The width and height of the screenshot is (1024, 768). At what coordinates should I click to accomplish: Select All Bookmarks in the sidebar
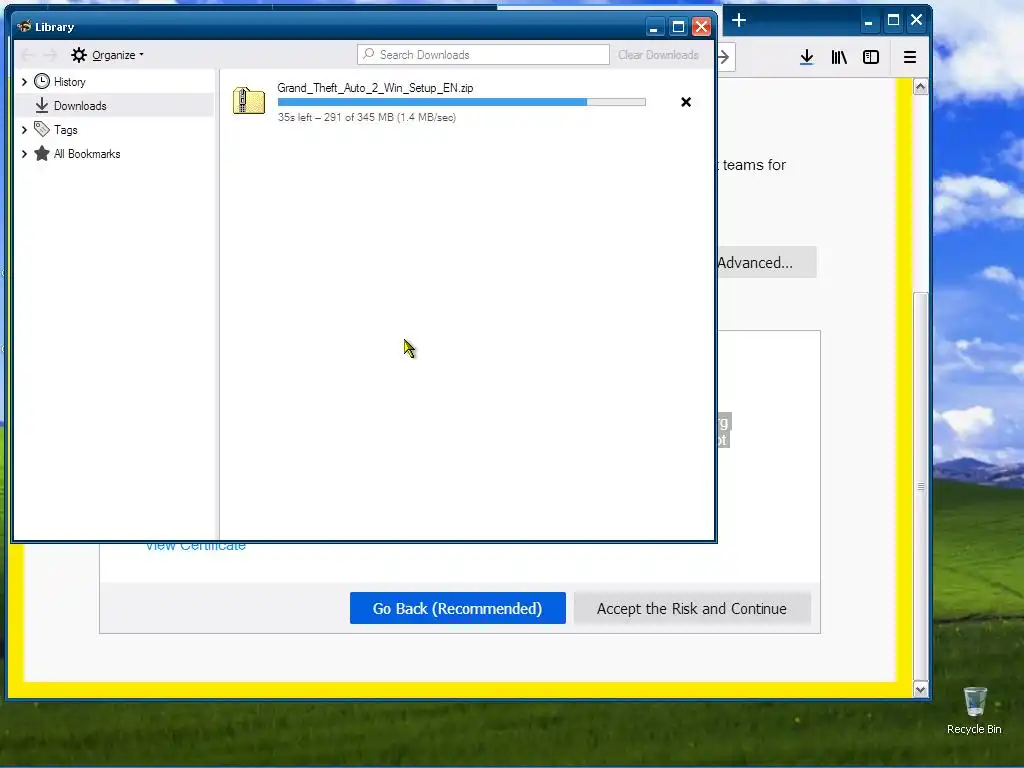87,154
